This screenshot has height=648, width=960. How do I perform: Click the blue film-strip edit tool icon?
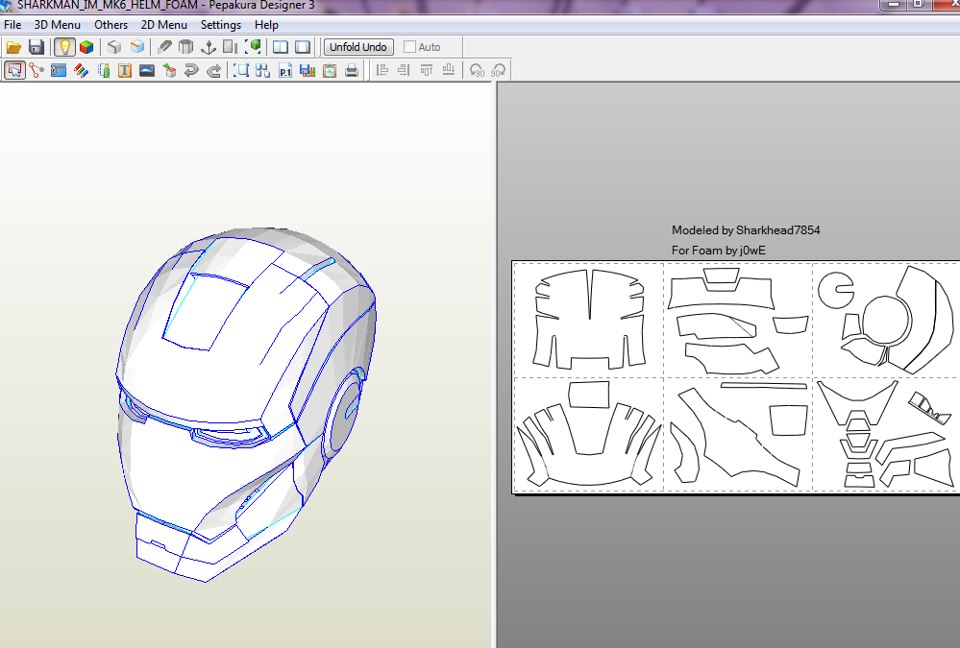point(59,70)
